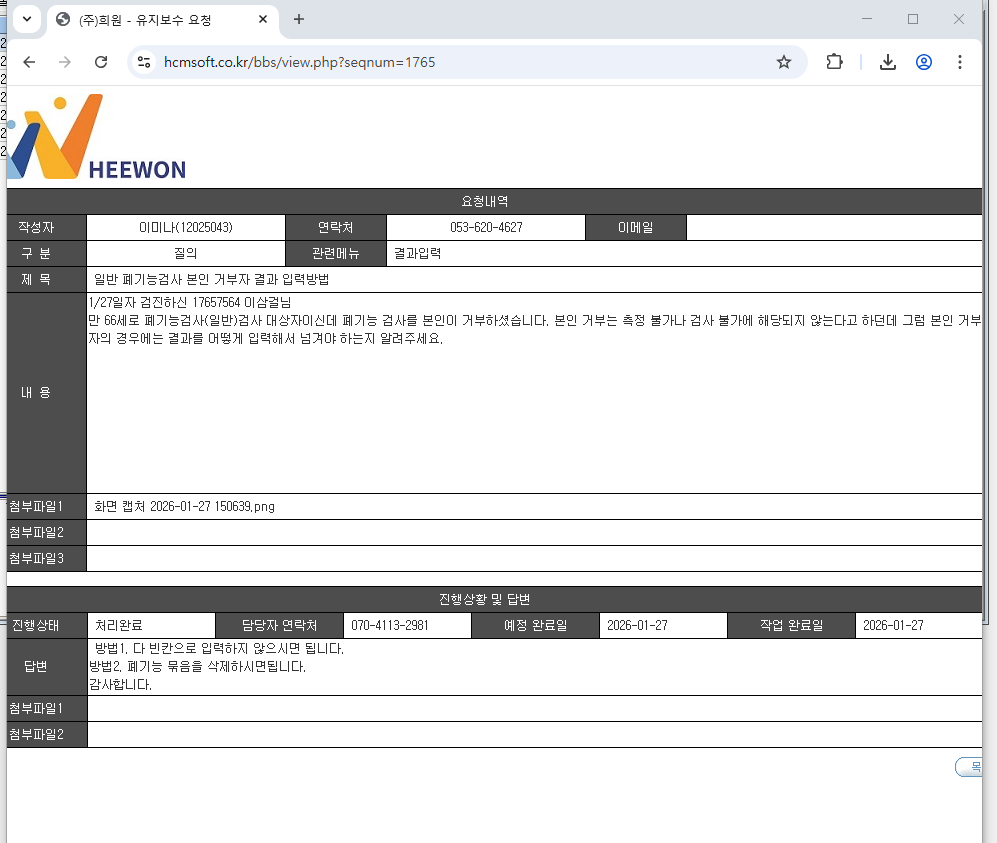
Task: Open attachment 화면 캡처 2026-01-27 150639.png
Action: click(x=184, y=507)
